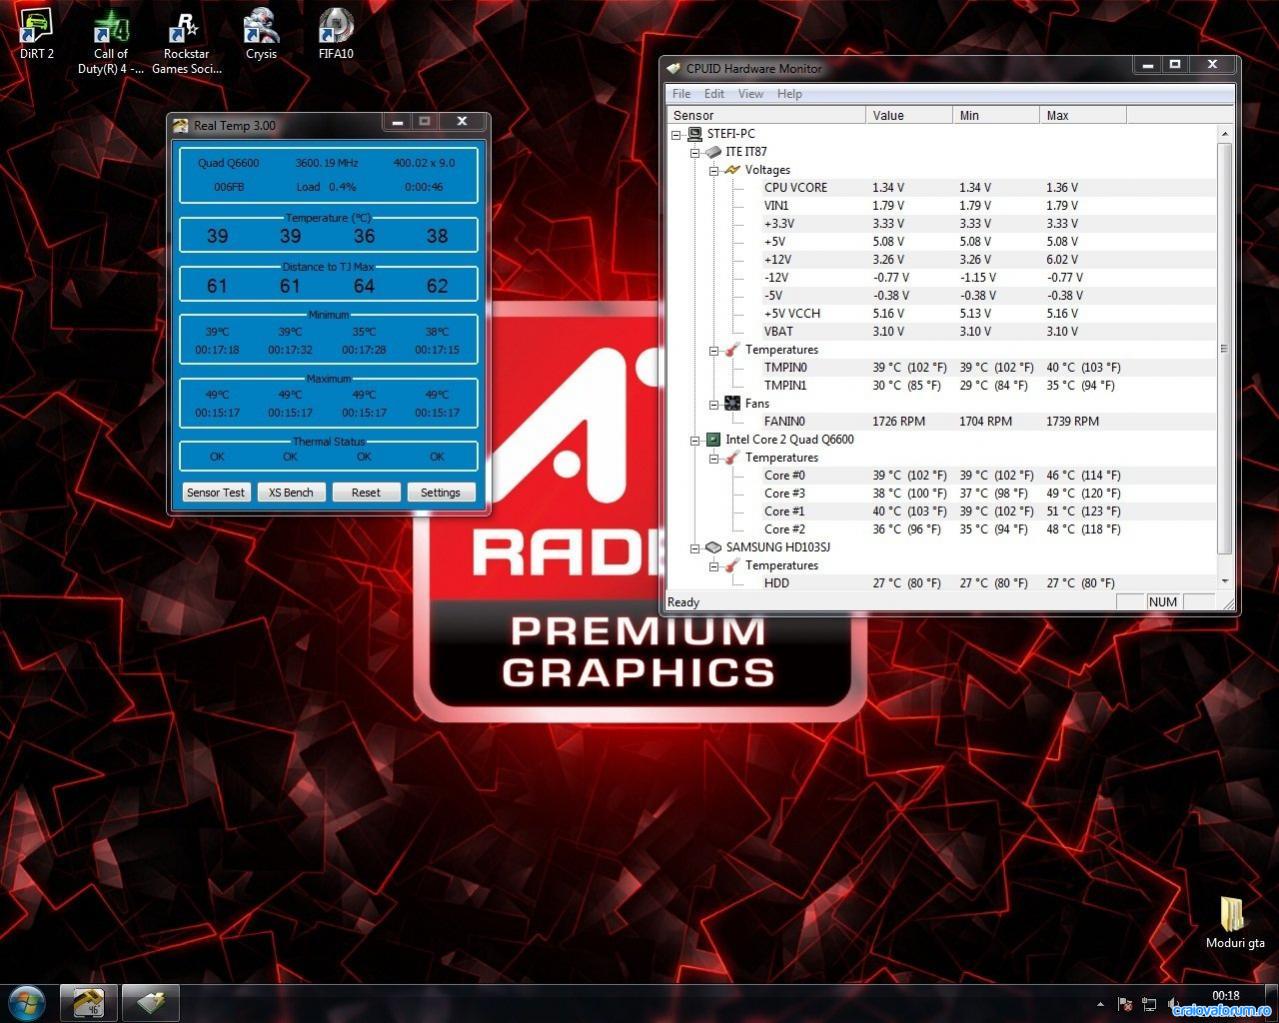Click the vertical scrollbar thumb in Hardware Monitor
Viewport: 1279px width, 1023px height.
[x=1225, y=348]
